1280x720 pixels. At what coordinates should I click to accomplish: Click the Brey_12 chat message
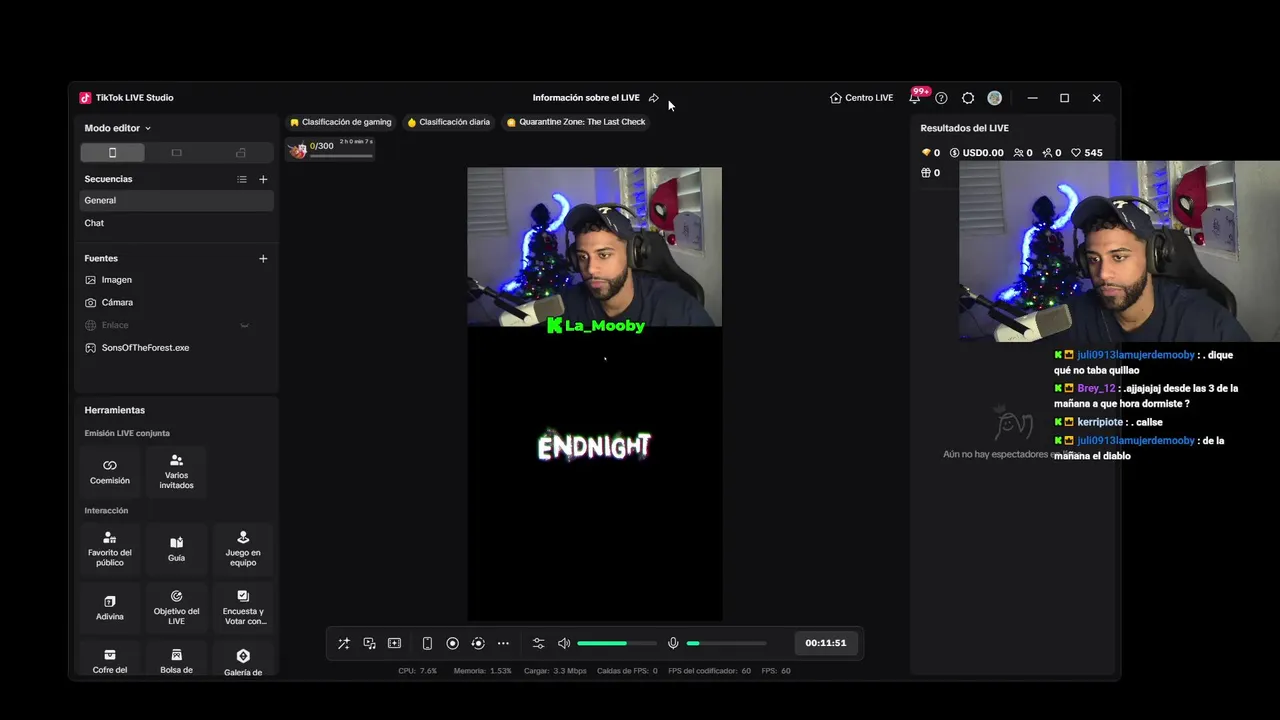point(1146,396)
